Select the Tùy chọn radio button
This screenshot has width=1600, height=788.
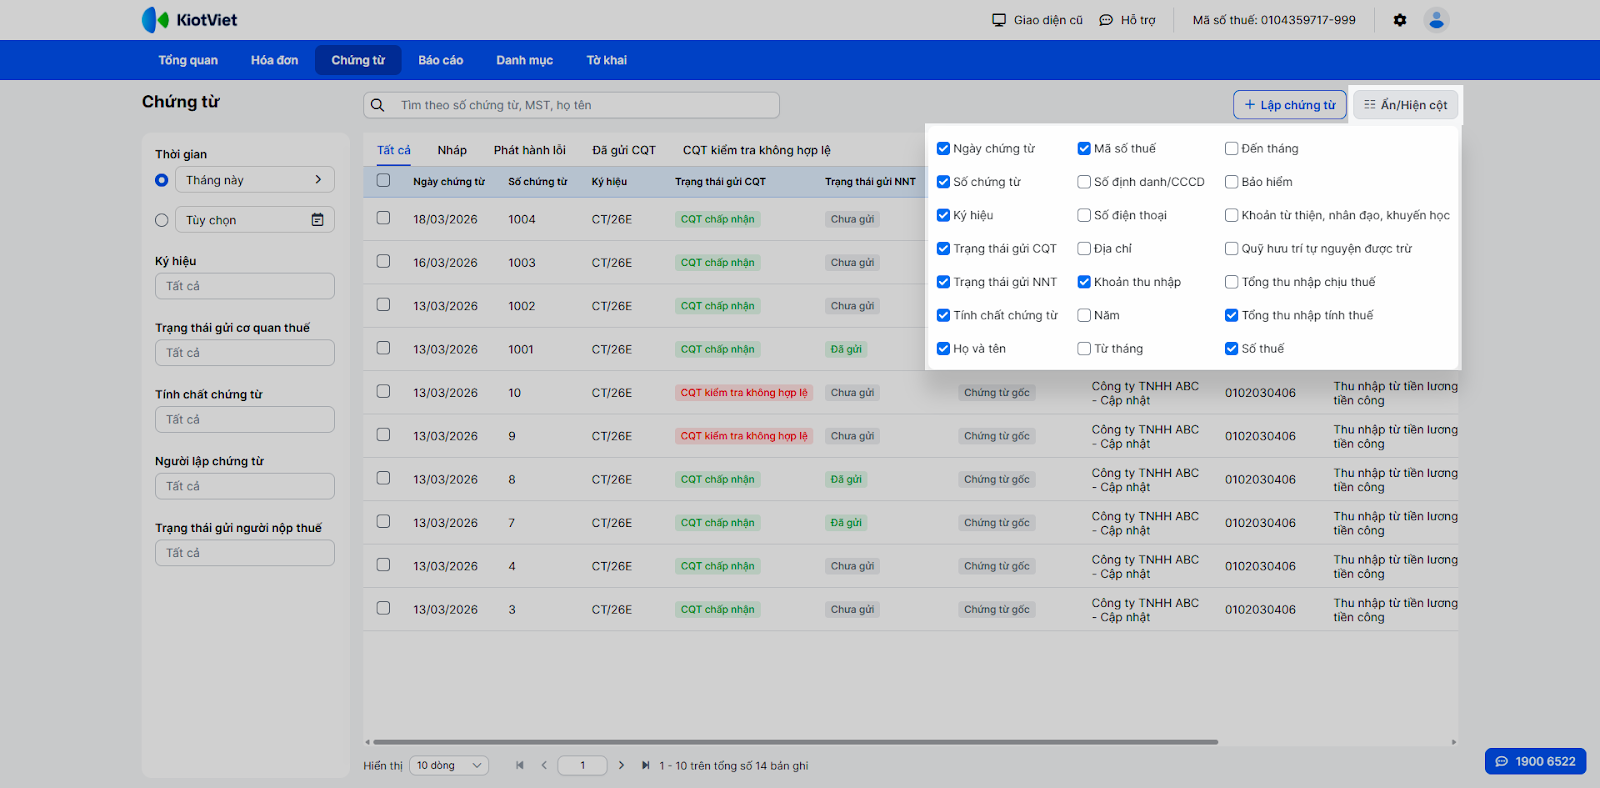point(162,220)
